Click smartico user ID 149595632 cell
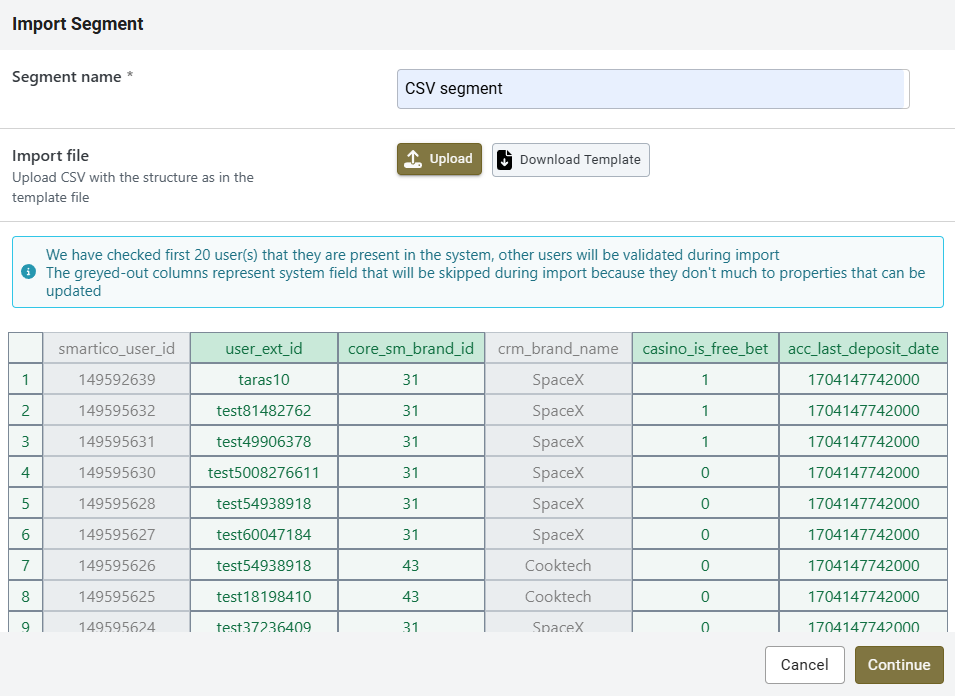 (117, 411)
